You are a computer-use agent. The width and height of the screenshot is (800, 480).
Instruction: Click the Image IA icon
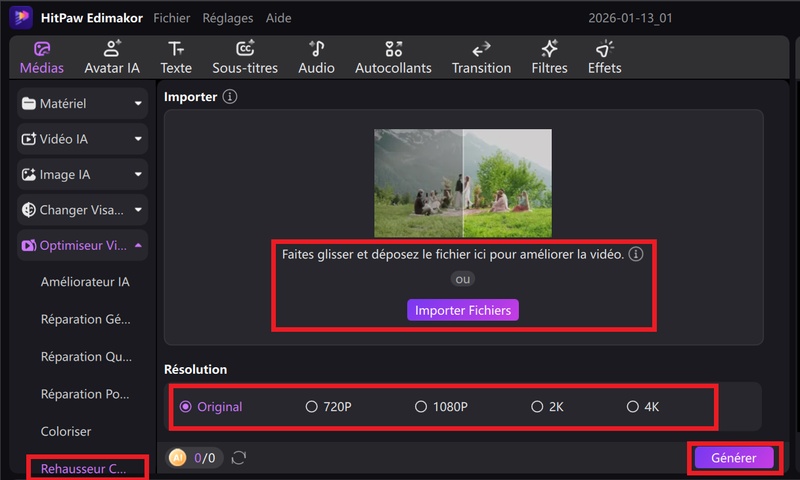pos(29,174)
